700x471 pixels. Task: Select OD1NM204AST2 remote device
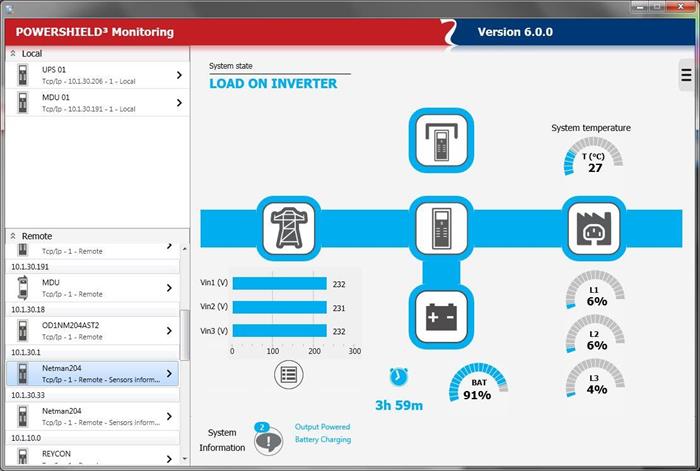point(90,330)
